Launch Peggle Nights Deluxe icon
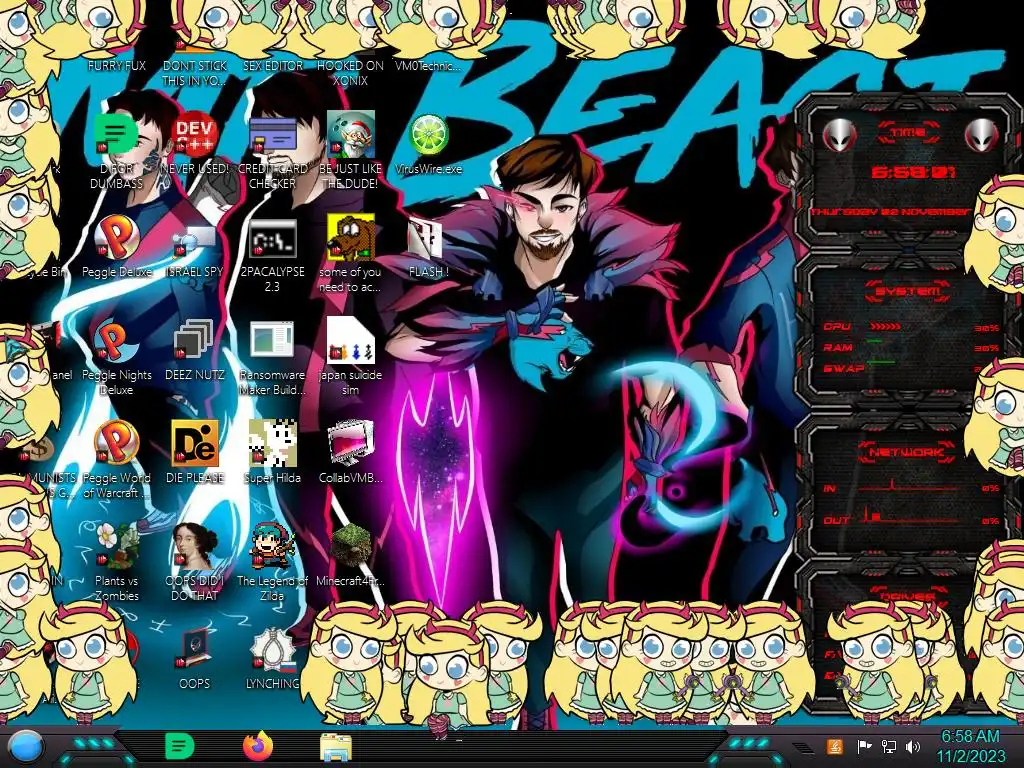The width and height of the screenshot is (1024, 768). 116,341
